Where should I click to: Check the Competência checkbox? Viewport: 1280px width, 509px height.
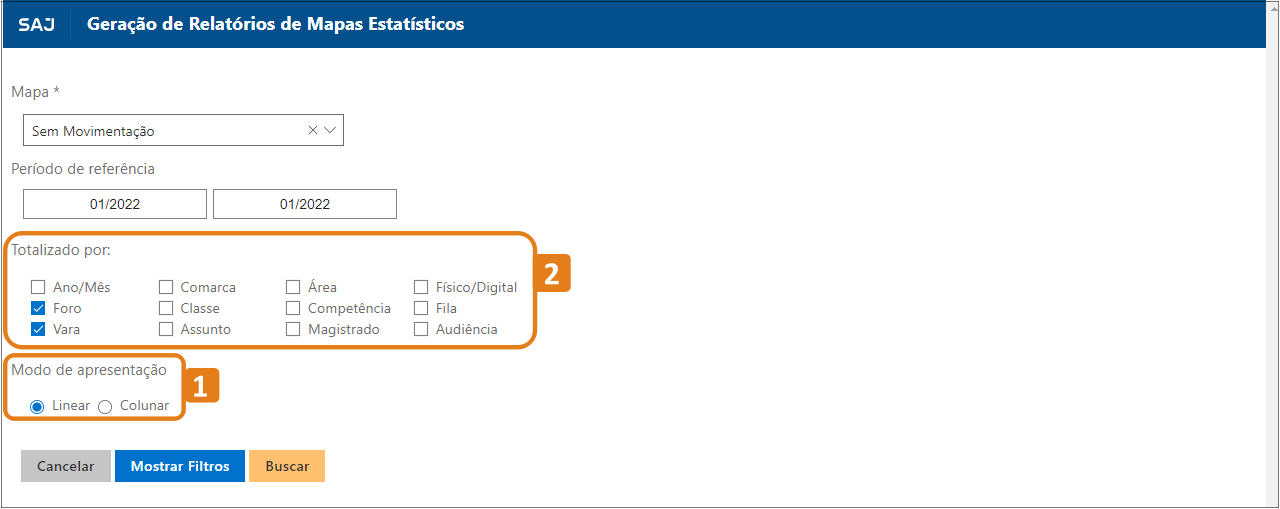(x=293, y=308)
